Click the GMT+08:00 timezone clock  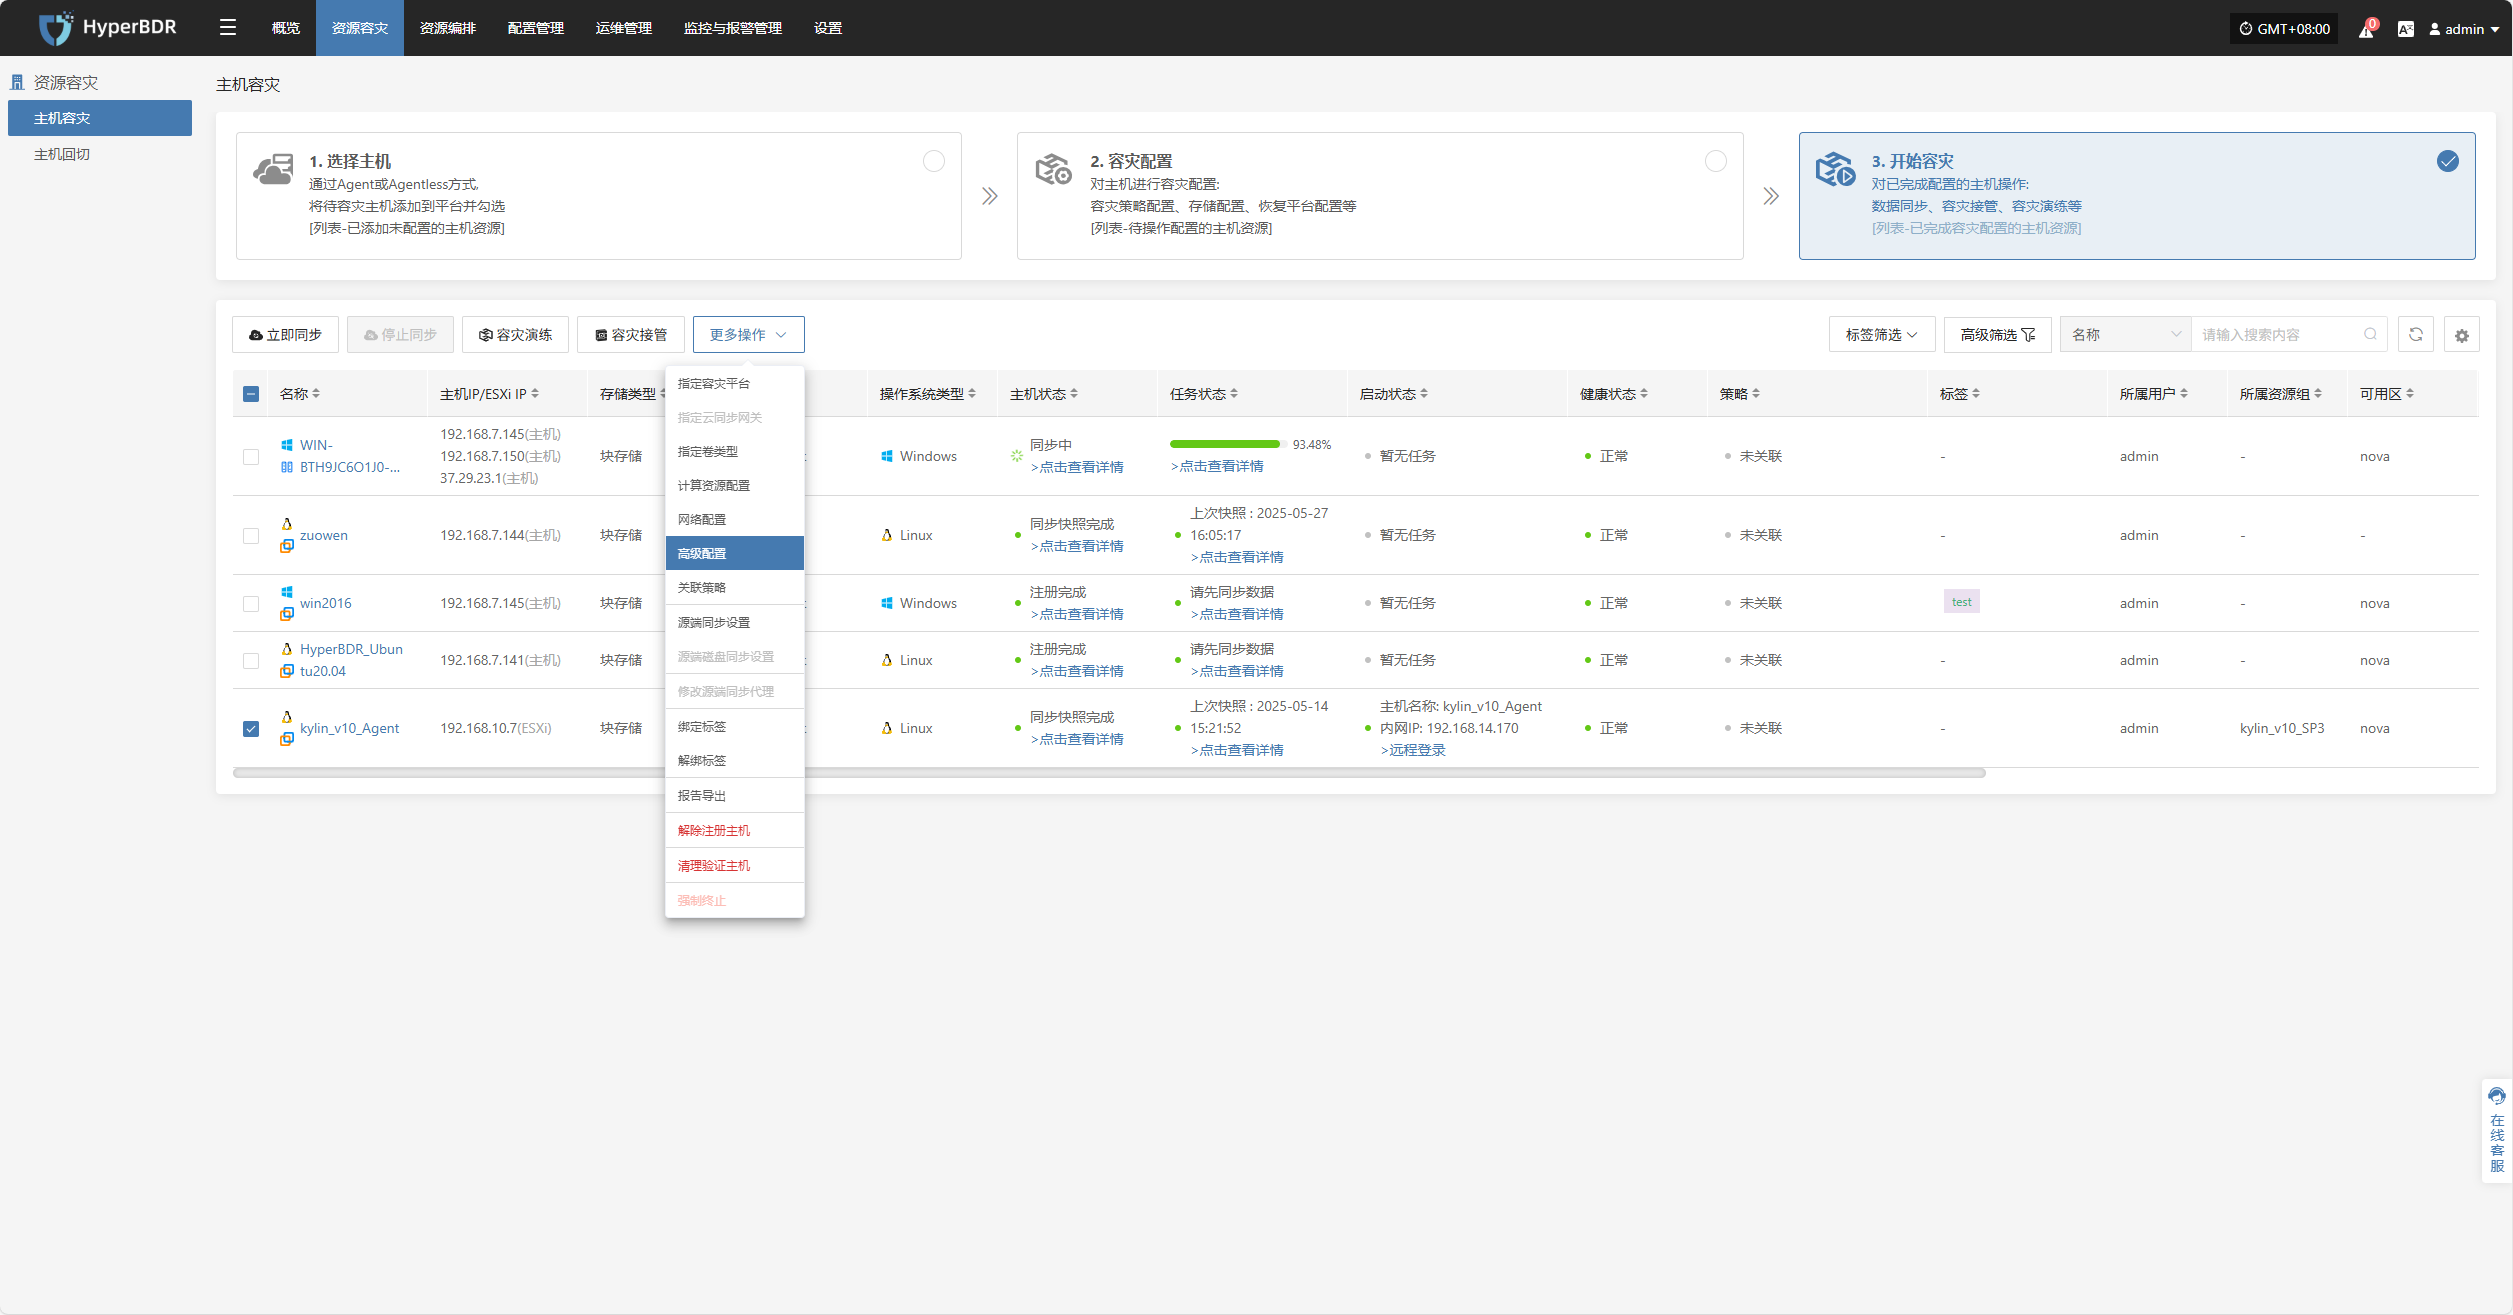point(2284,28)
